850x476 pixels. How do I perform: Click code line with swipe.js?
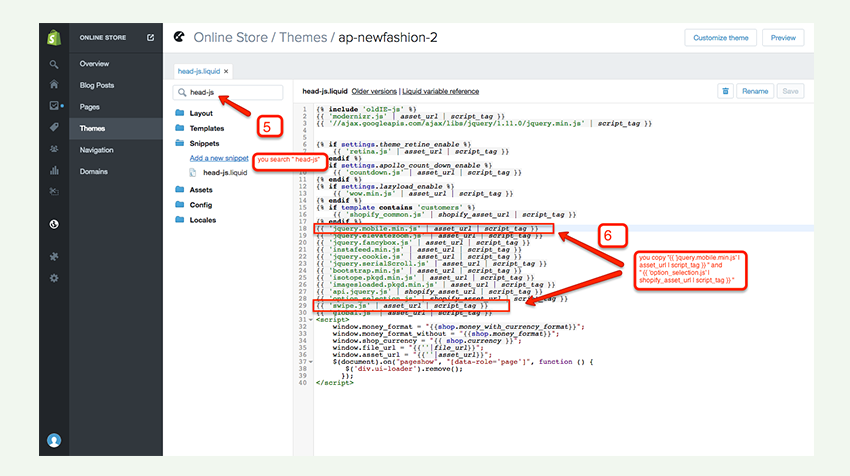pyautogui.click(x=402, y=306)
